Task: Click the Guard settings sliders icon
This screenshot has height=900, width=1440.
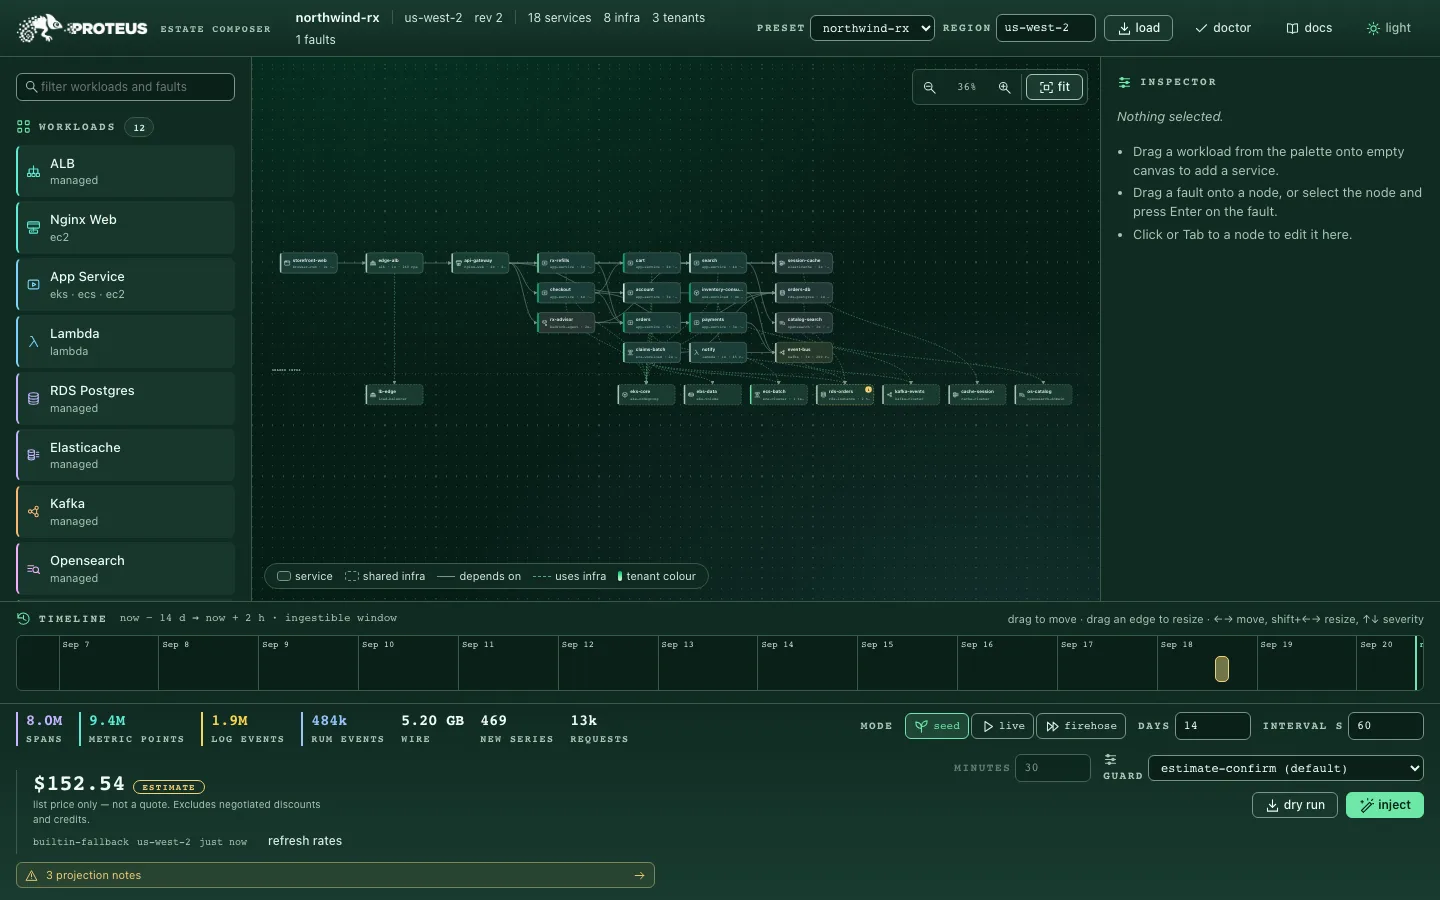Action: [x=1110, y=760]
